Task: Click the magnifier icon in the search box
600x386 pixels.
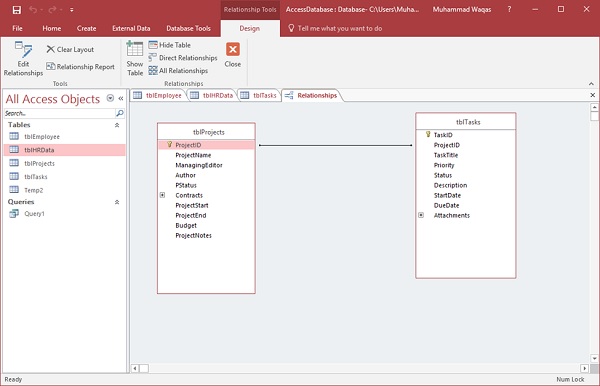Action: (x=120, y=113)
